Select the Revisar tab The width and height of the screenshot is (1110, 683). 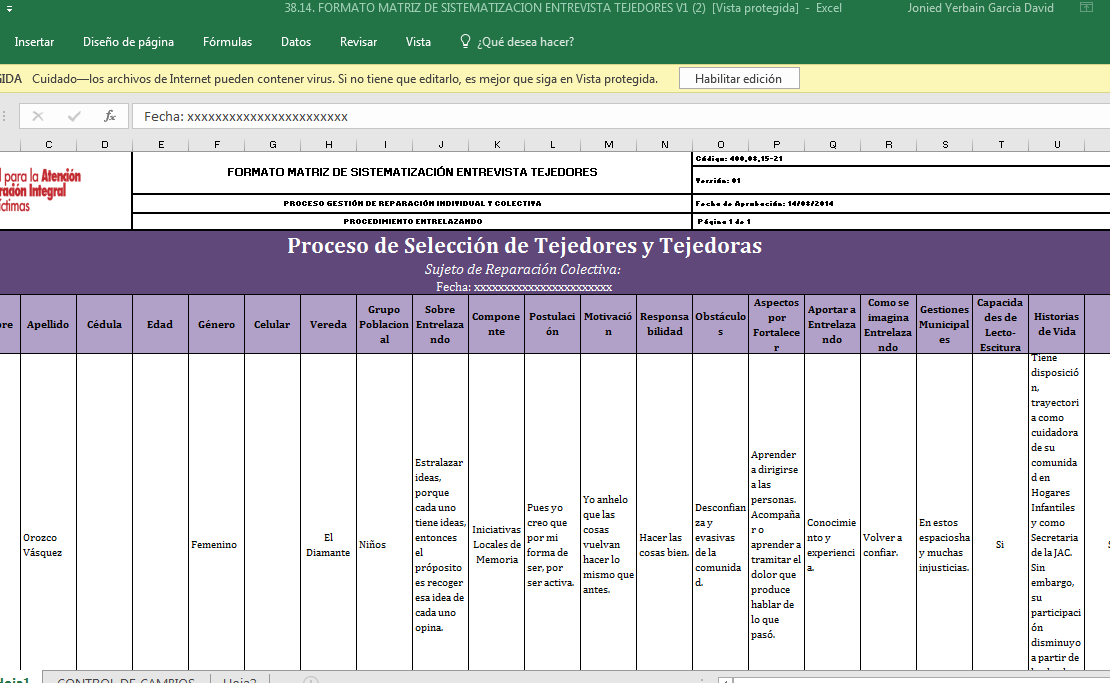pos(358,42)
